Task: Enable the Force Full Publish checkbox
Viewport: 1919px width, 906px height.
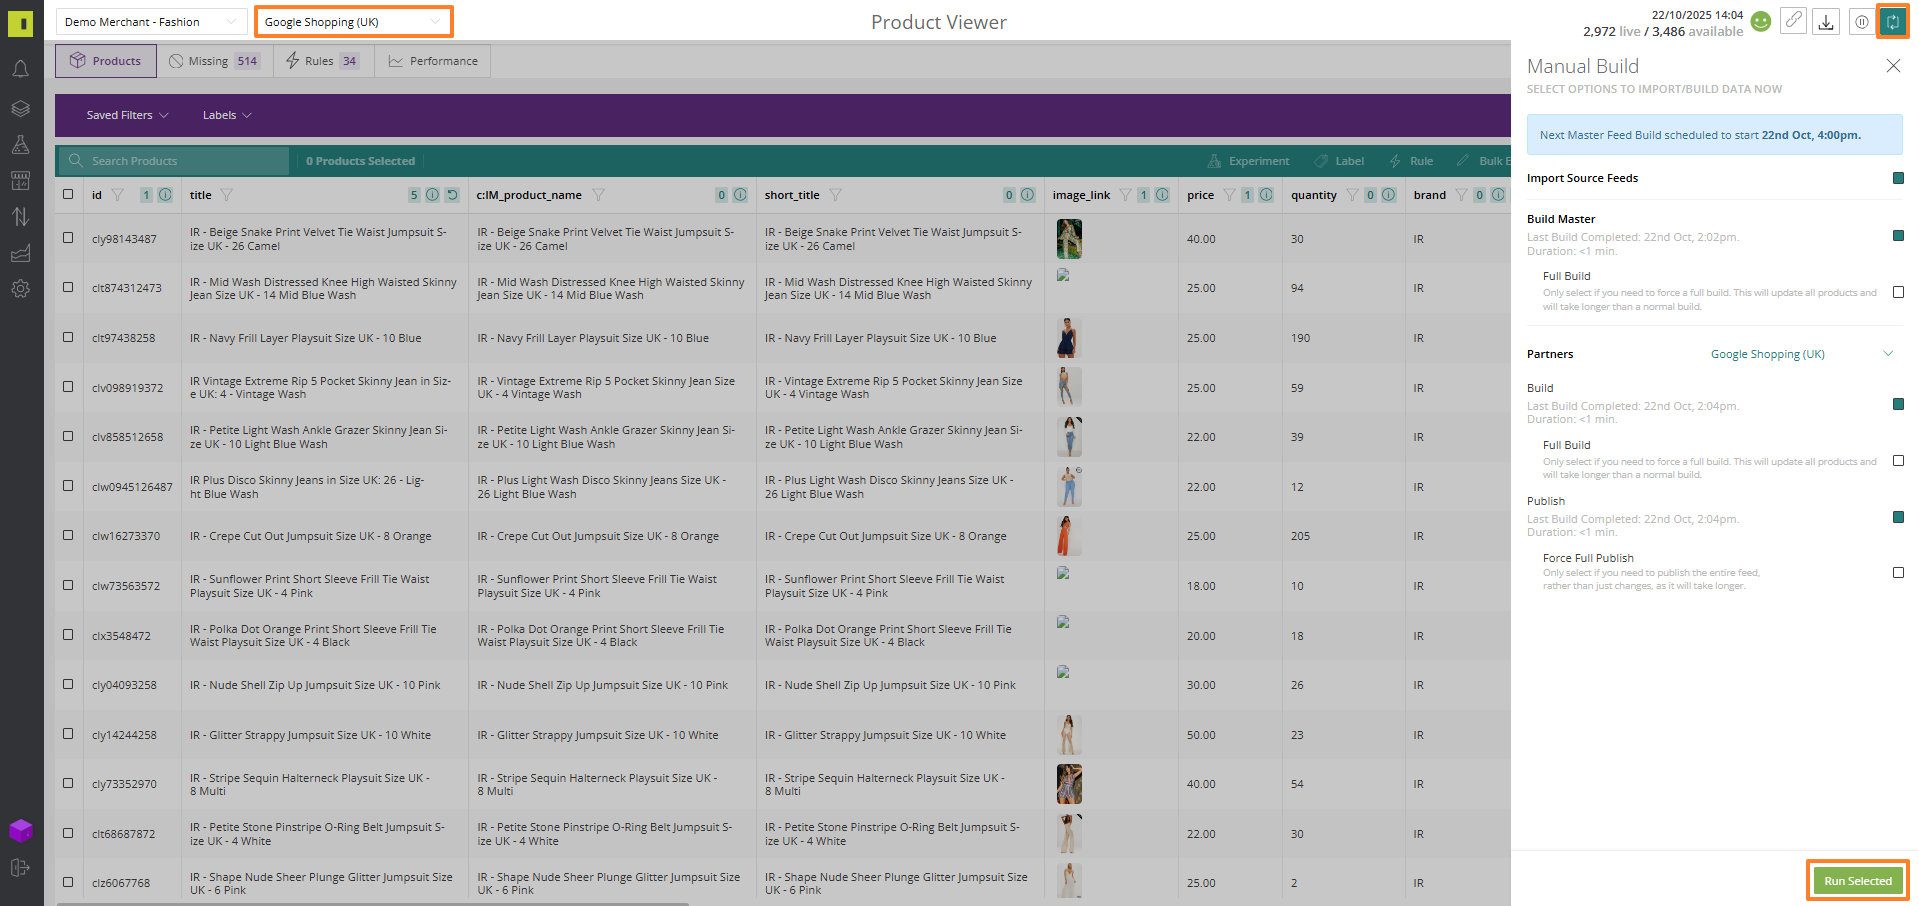Action: (x=1898, y=573)
